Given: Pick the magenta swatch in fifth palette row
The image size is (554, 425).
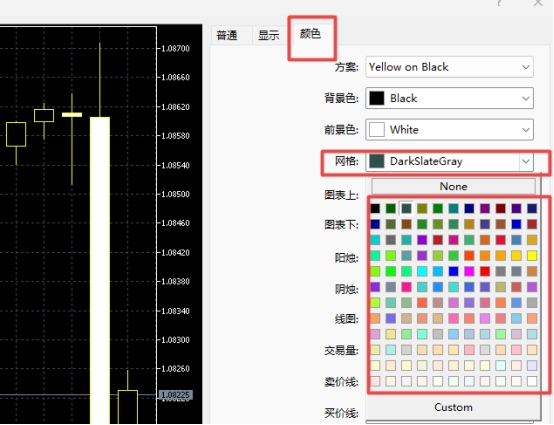Looking at the screenshot, I should (x=469, y=271).
